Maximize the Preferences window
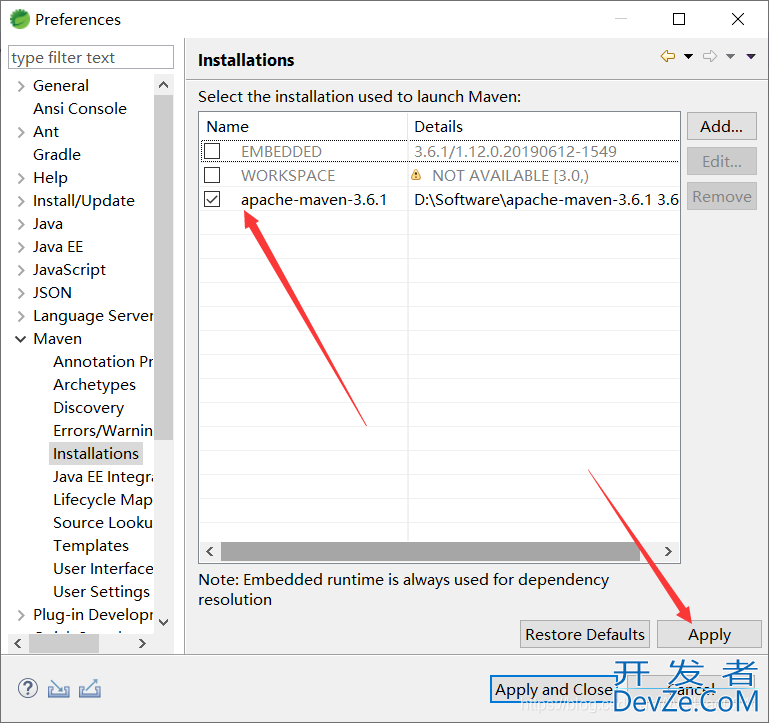769x723 pixels. tap(679, 19)
